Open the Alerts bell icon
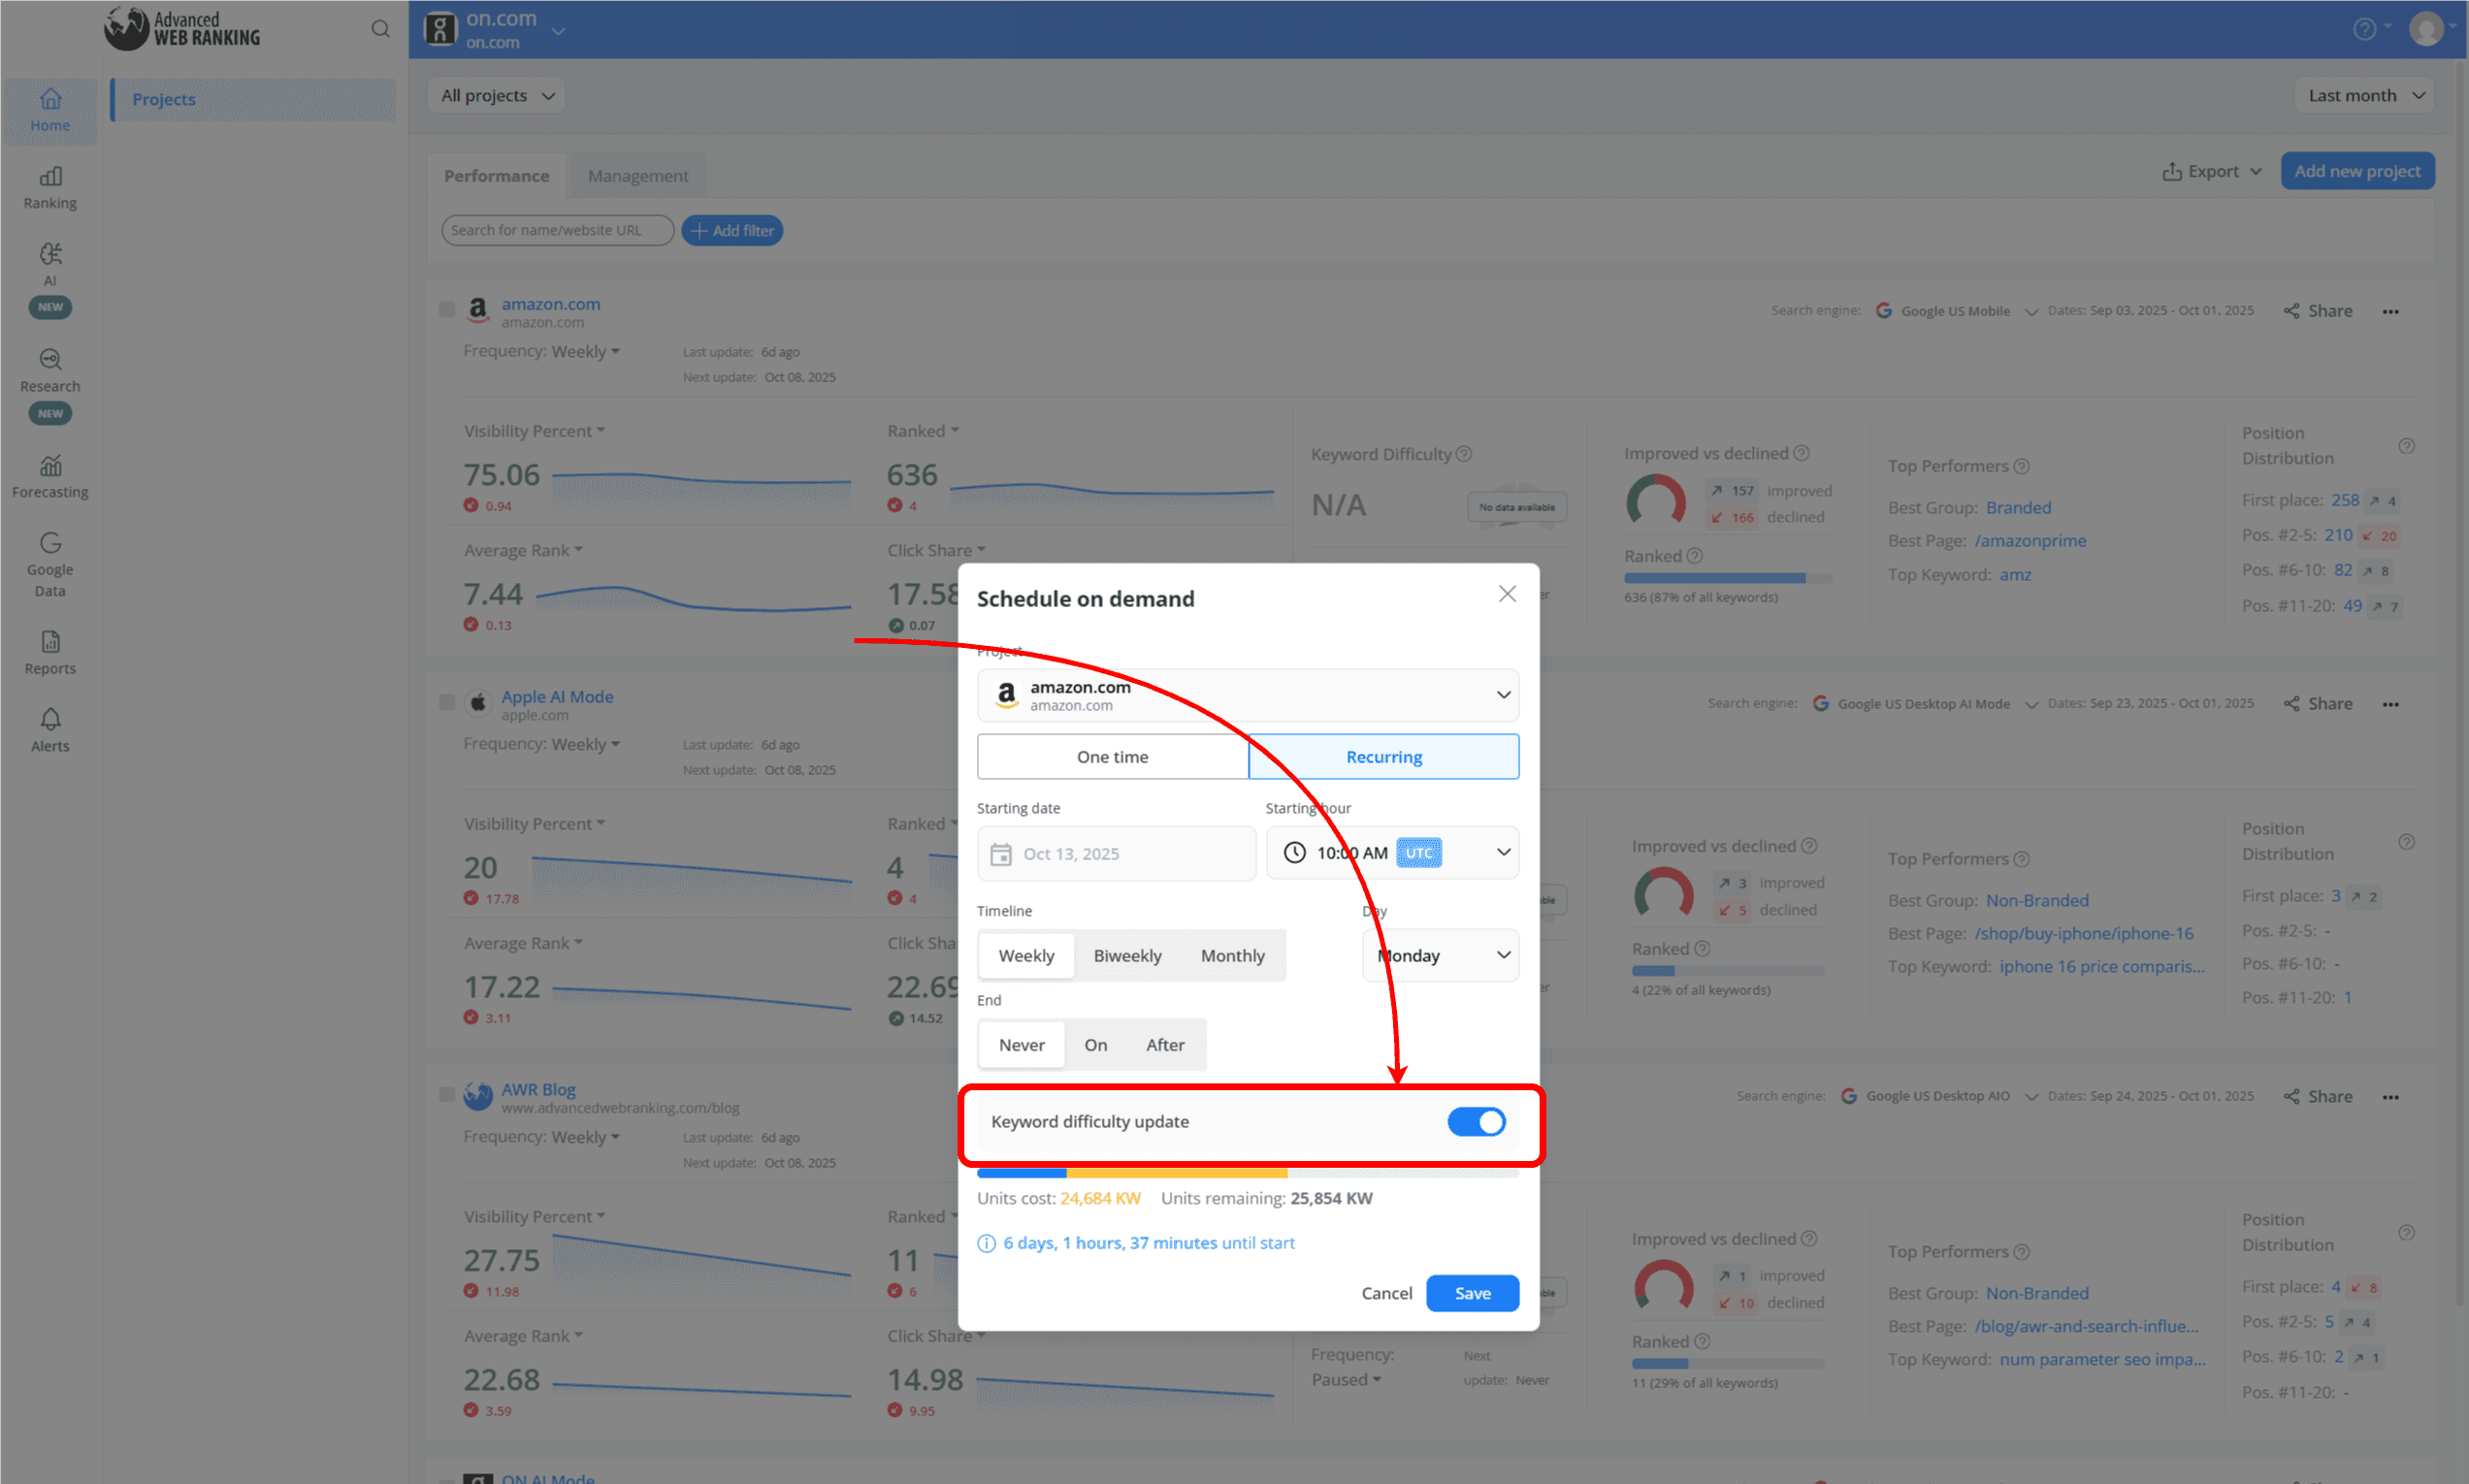This screenshot has height=1484, width=2469. [50, 720]
